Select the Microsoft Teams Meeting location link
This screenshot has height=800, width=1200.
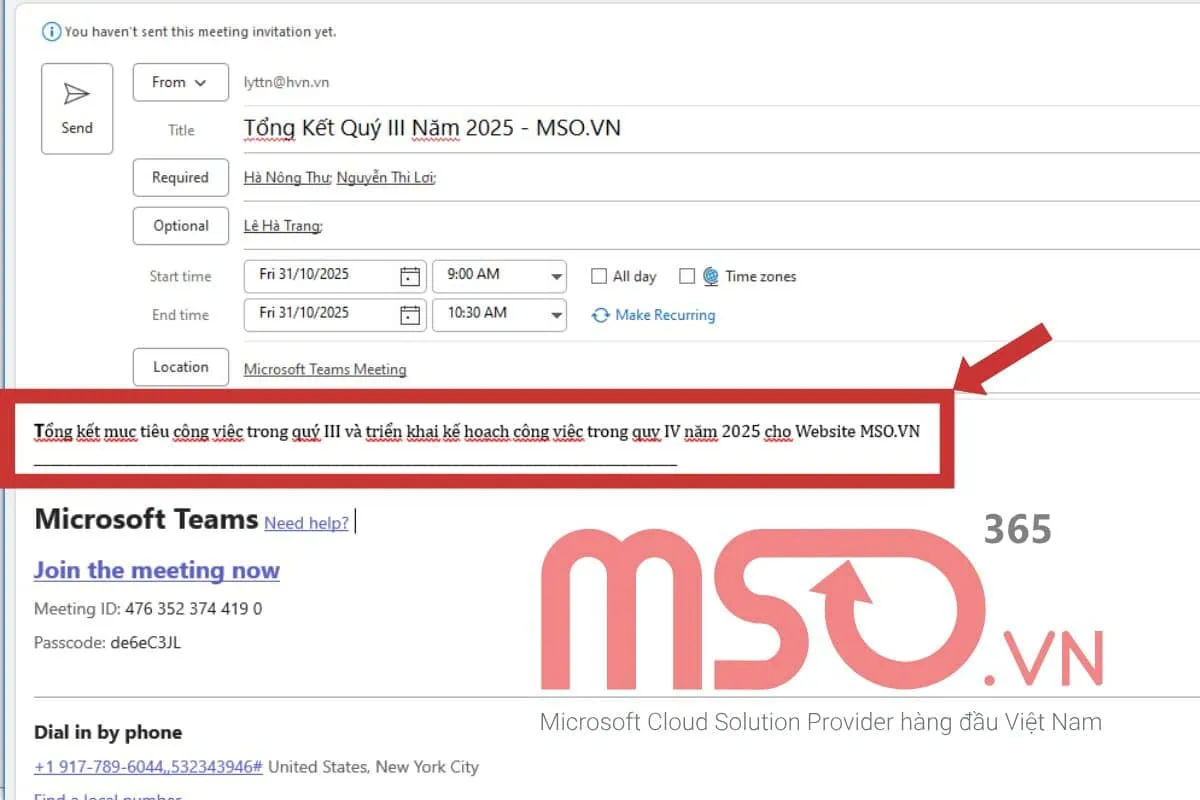tap(324, 369)
